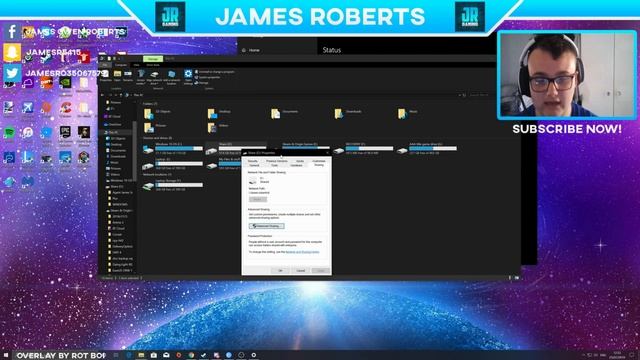
Task: Open the Network and Sharing Center link
Action: click(302, 252)
